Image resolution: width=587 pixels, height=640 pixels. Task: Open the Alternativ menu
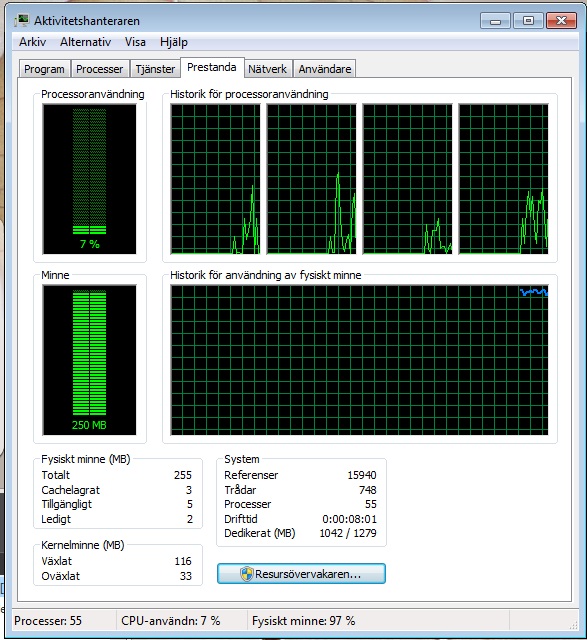85,42
